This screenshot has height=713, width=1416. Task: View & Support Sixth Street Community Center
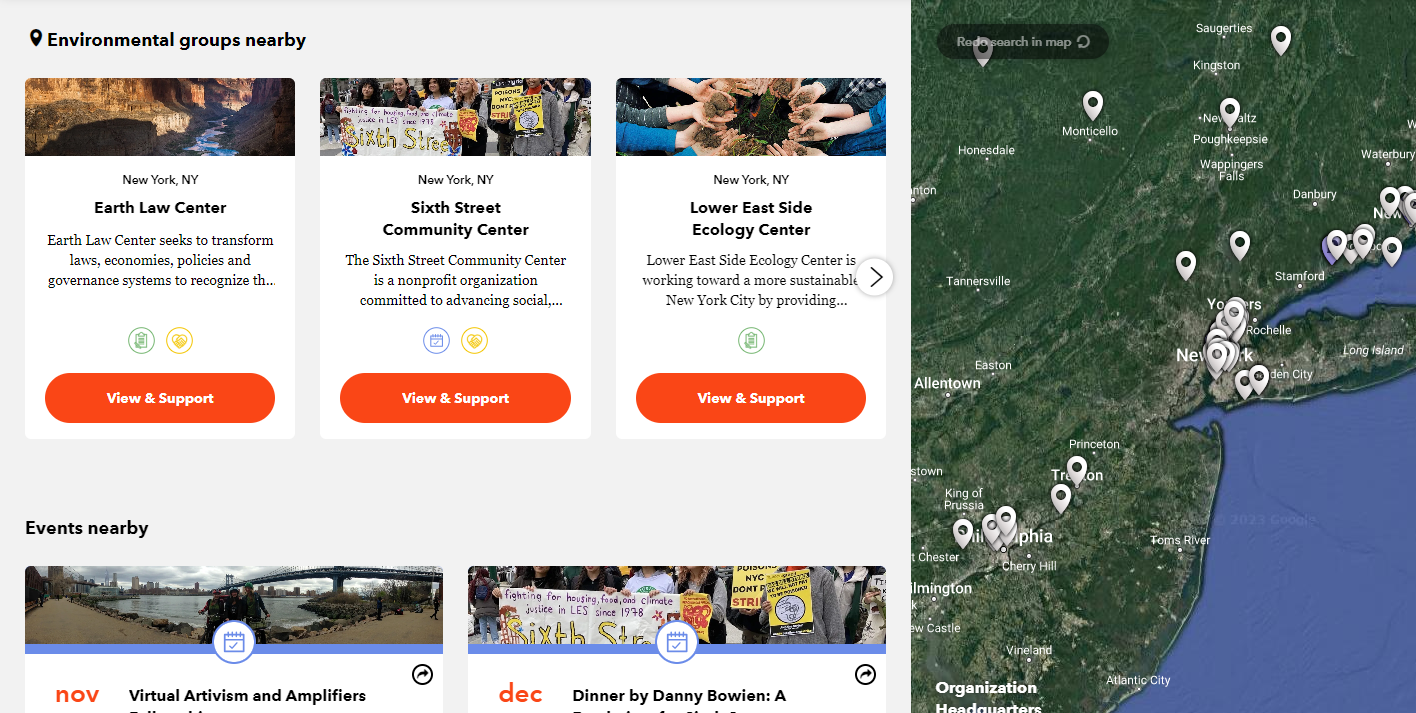455,398
